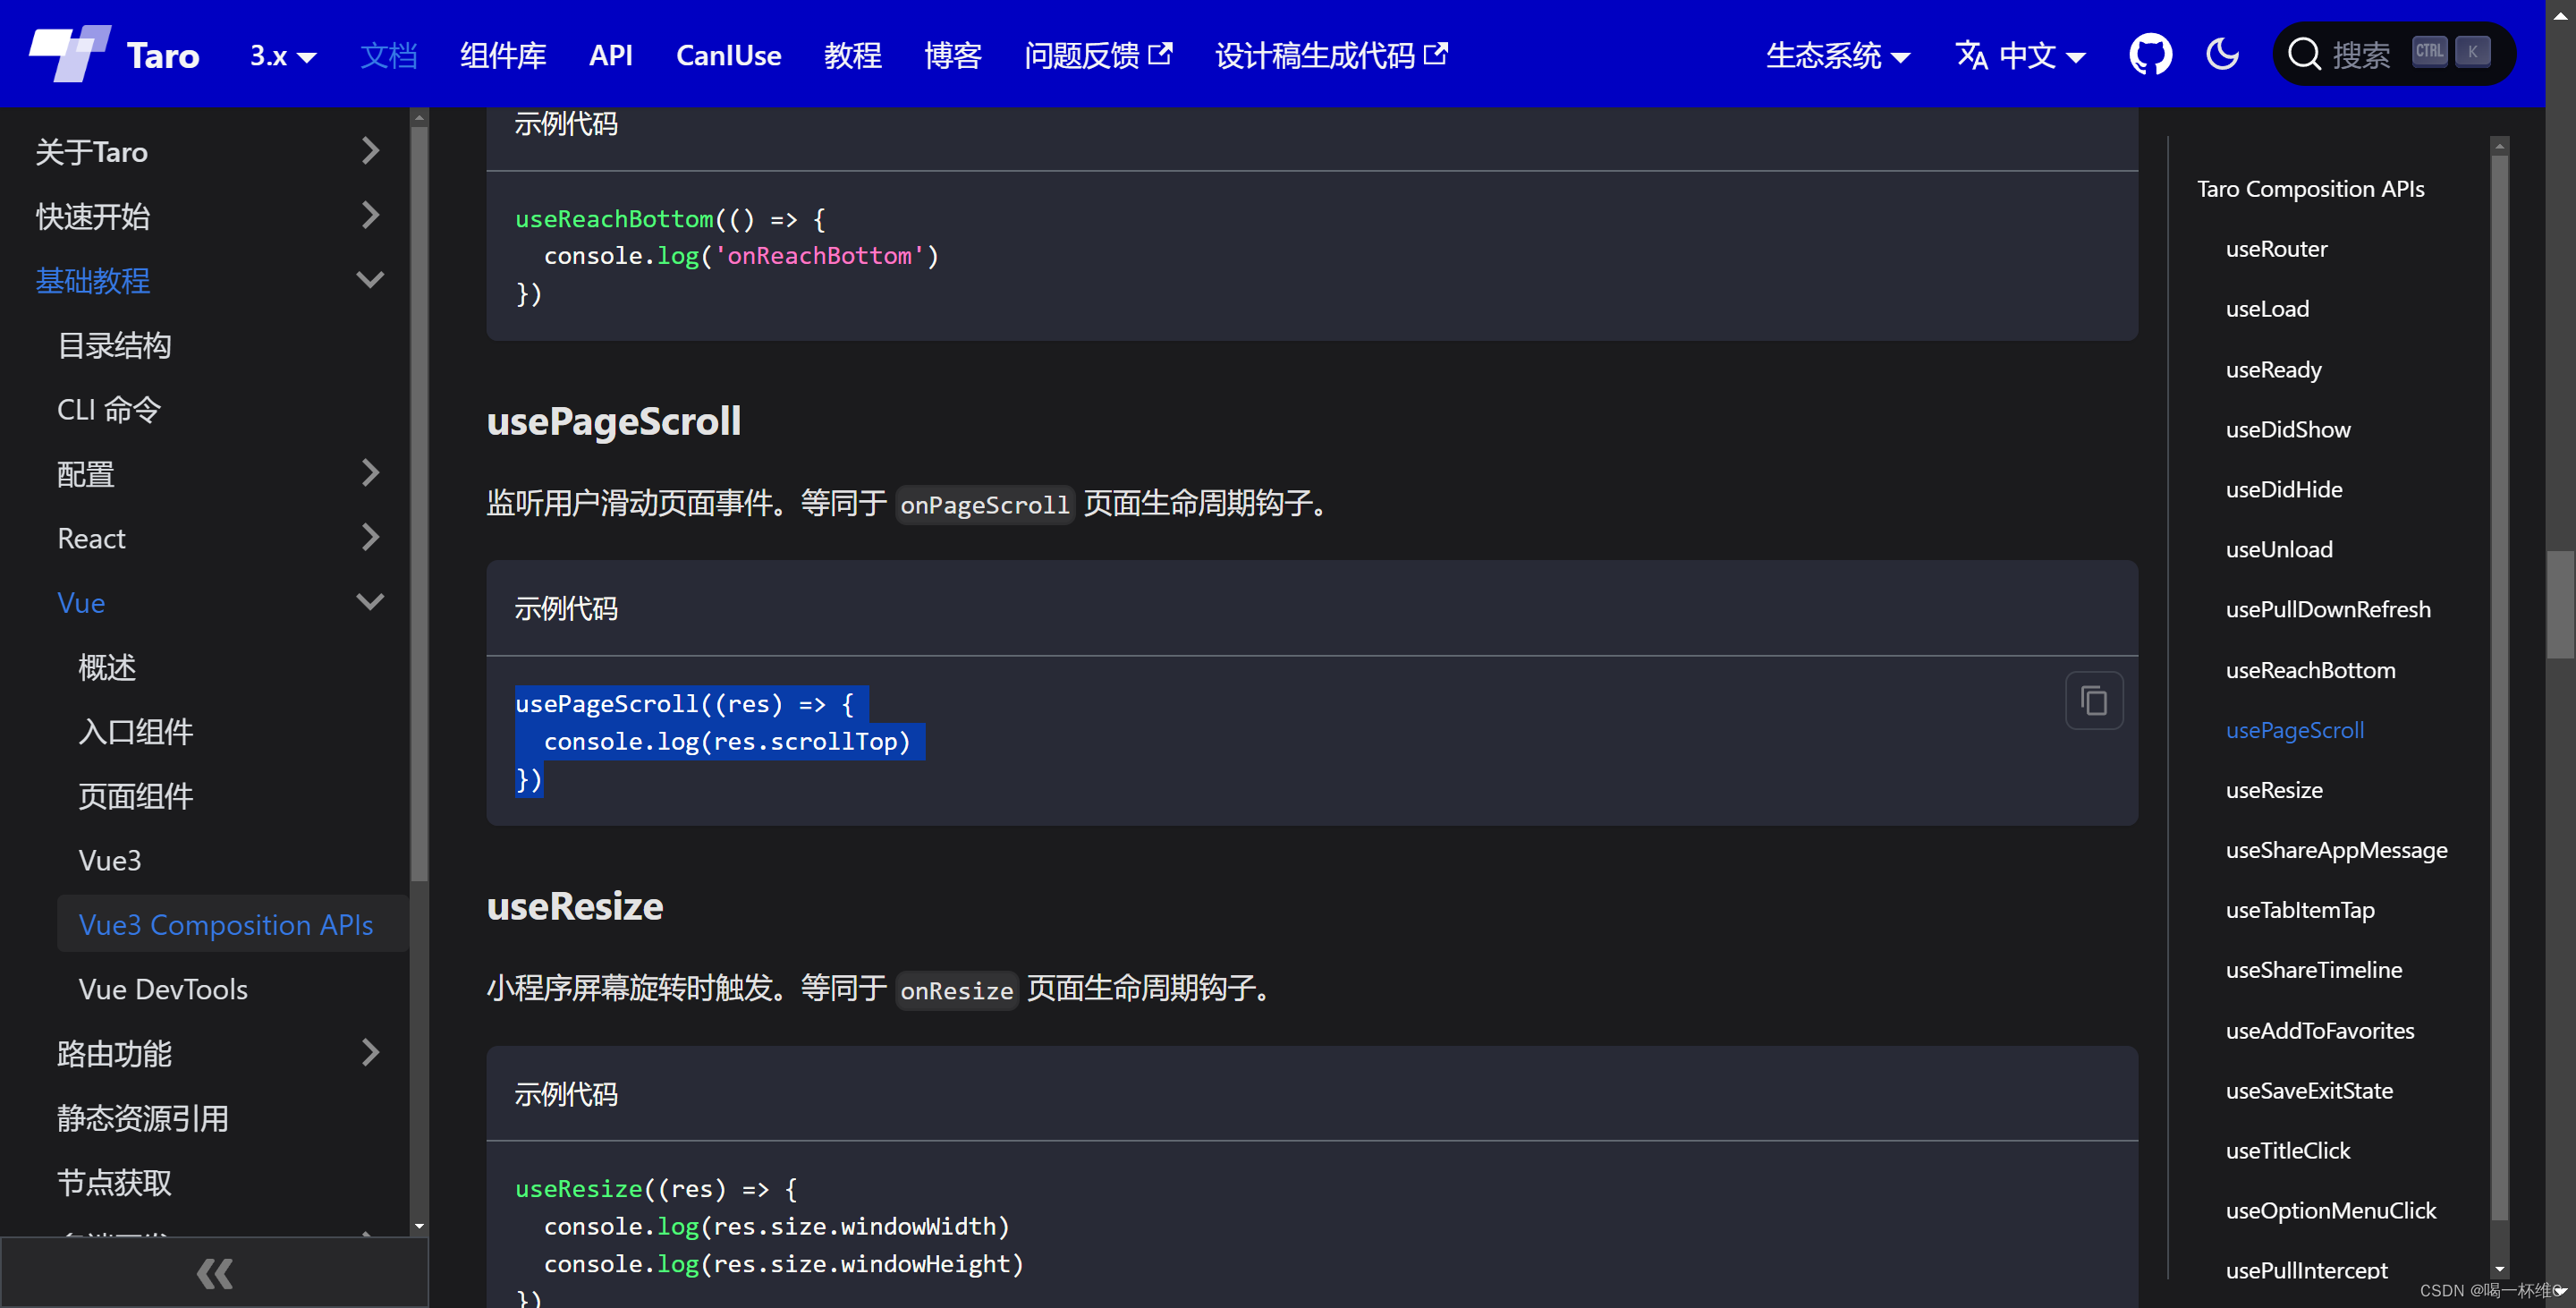
Task: Open the 生态系统 dropdown
Action: [x=1838, y=56]
